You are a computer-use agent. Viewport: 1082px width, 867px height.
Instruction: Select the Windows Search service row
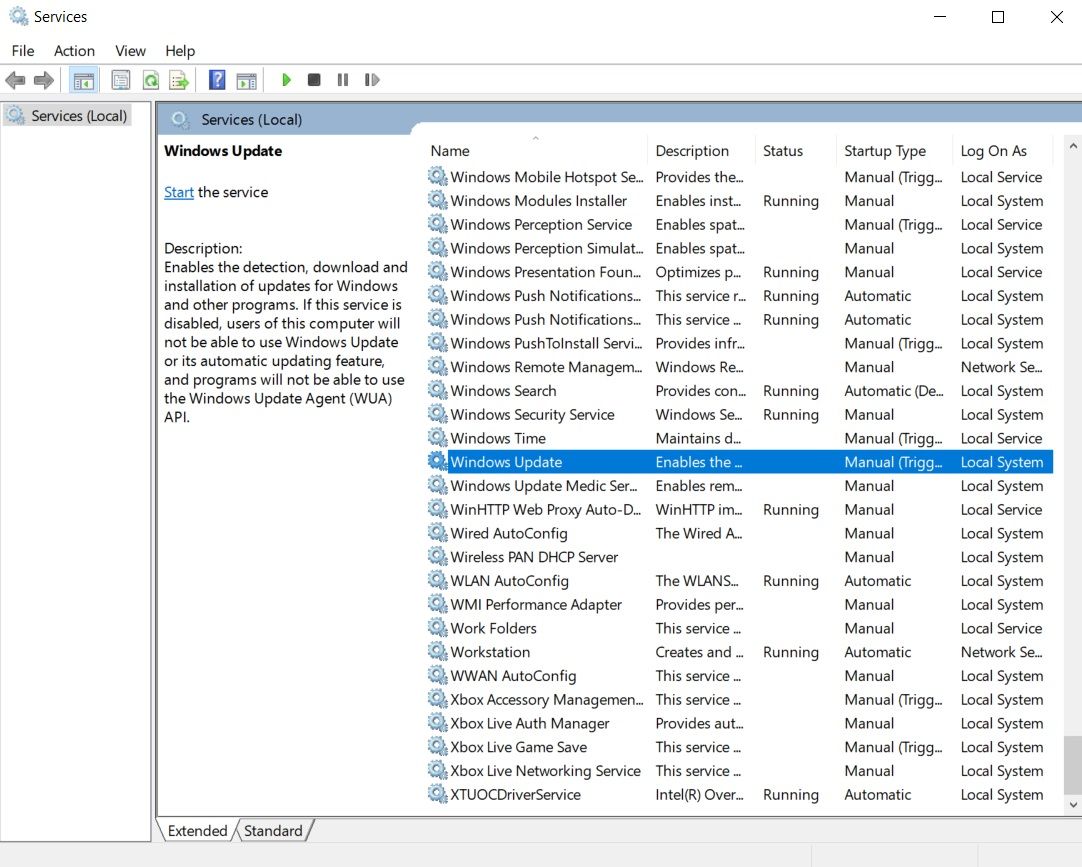(503, 391)
